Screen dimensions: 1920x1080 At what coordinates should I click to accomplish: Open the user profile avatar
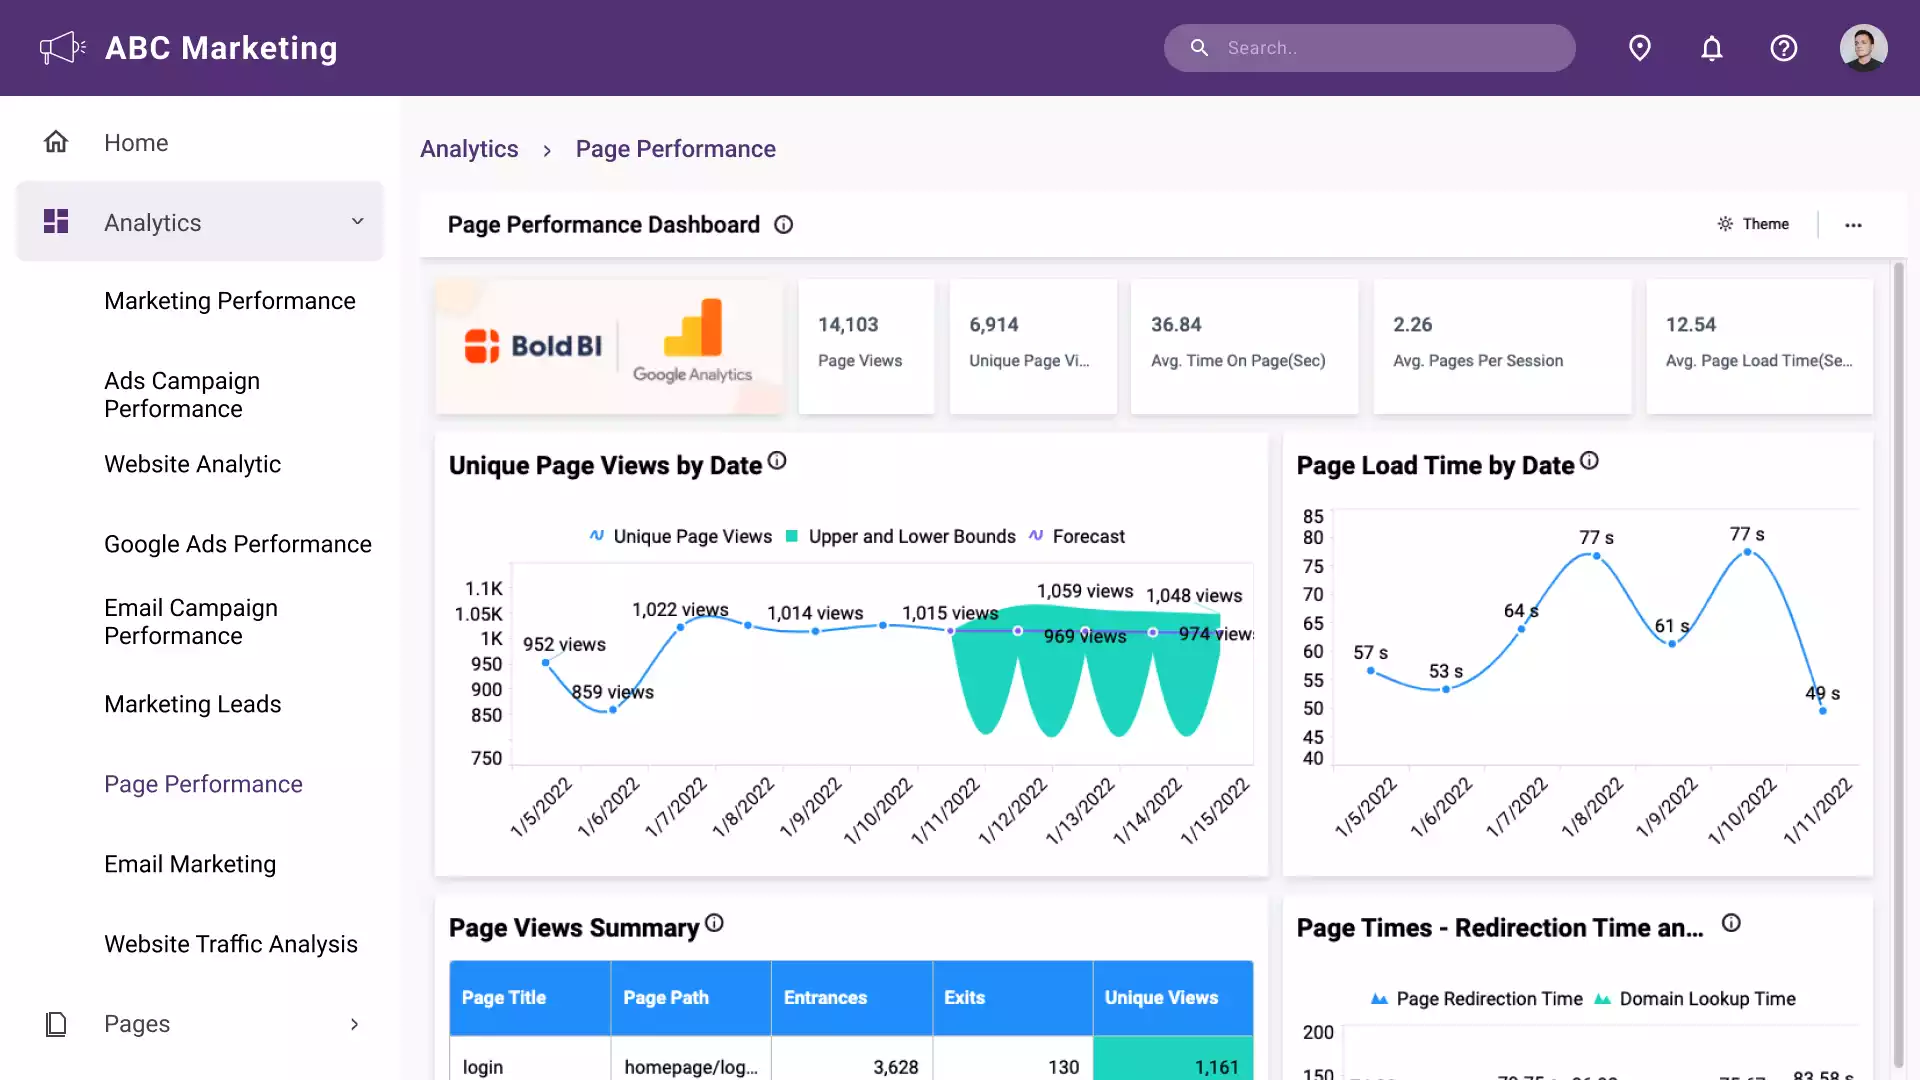point(1863,48)
